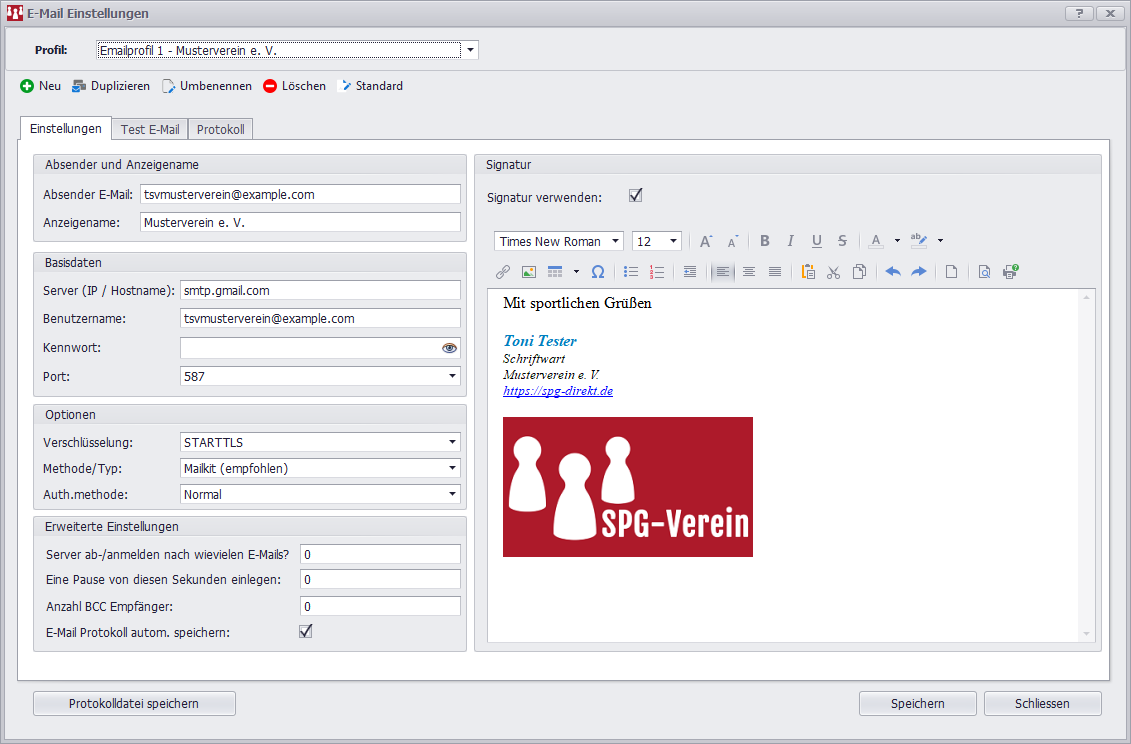Show password with the eye icon
The image size is (1131, 744).
[449, 348]
